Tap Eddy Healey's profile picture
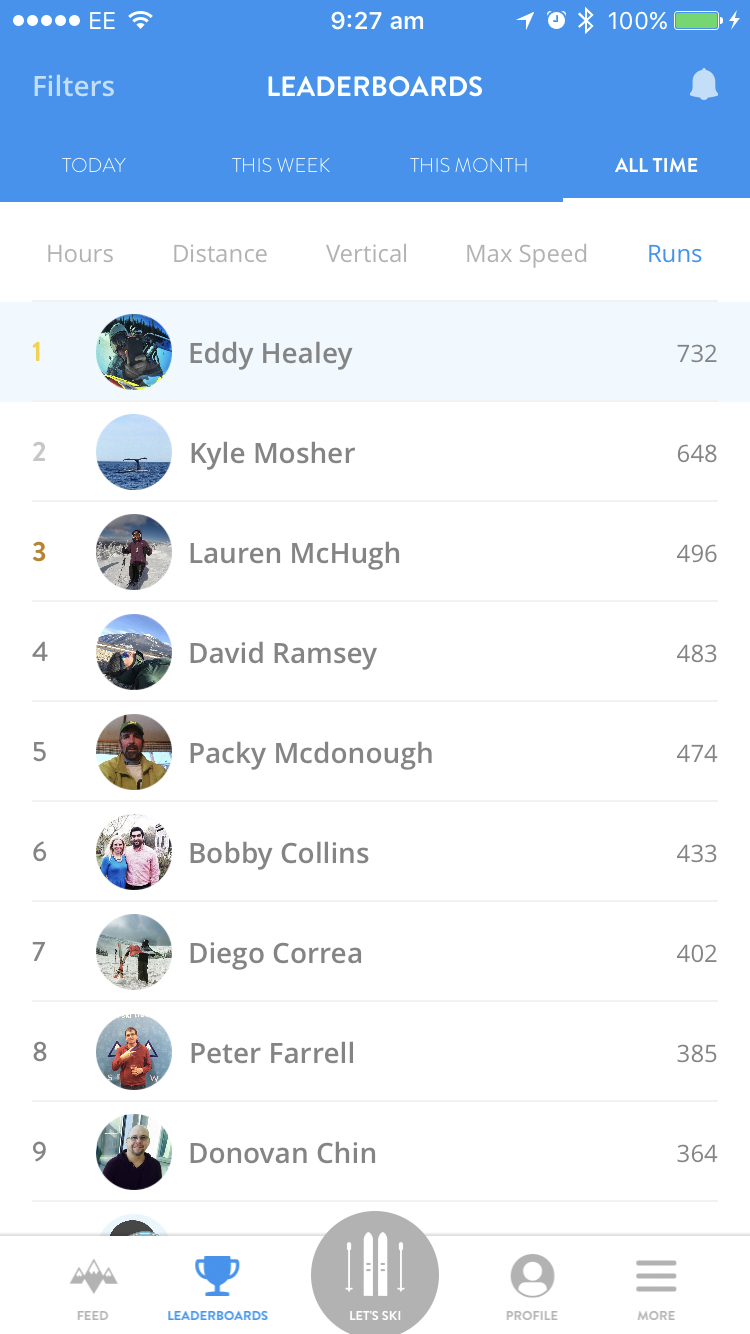The image size is (750, 1334). click(x=134, y=352)
